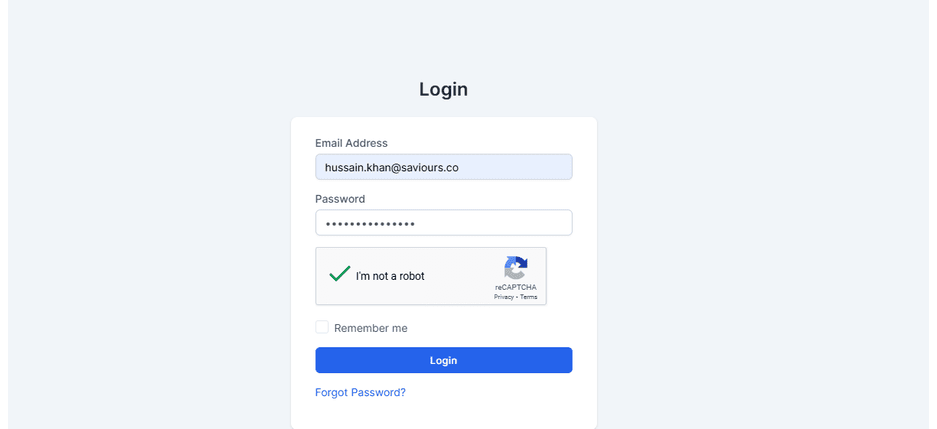This screenshot has width=937, height=429.
Task: Click the small "reCAPTCHA" caption text
Action: pos(515,287)
